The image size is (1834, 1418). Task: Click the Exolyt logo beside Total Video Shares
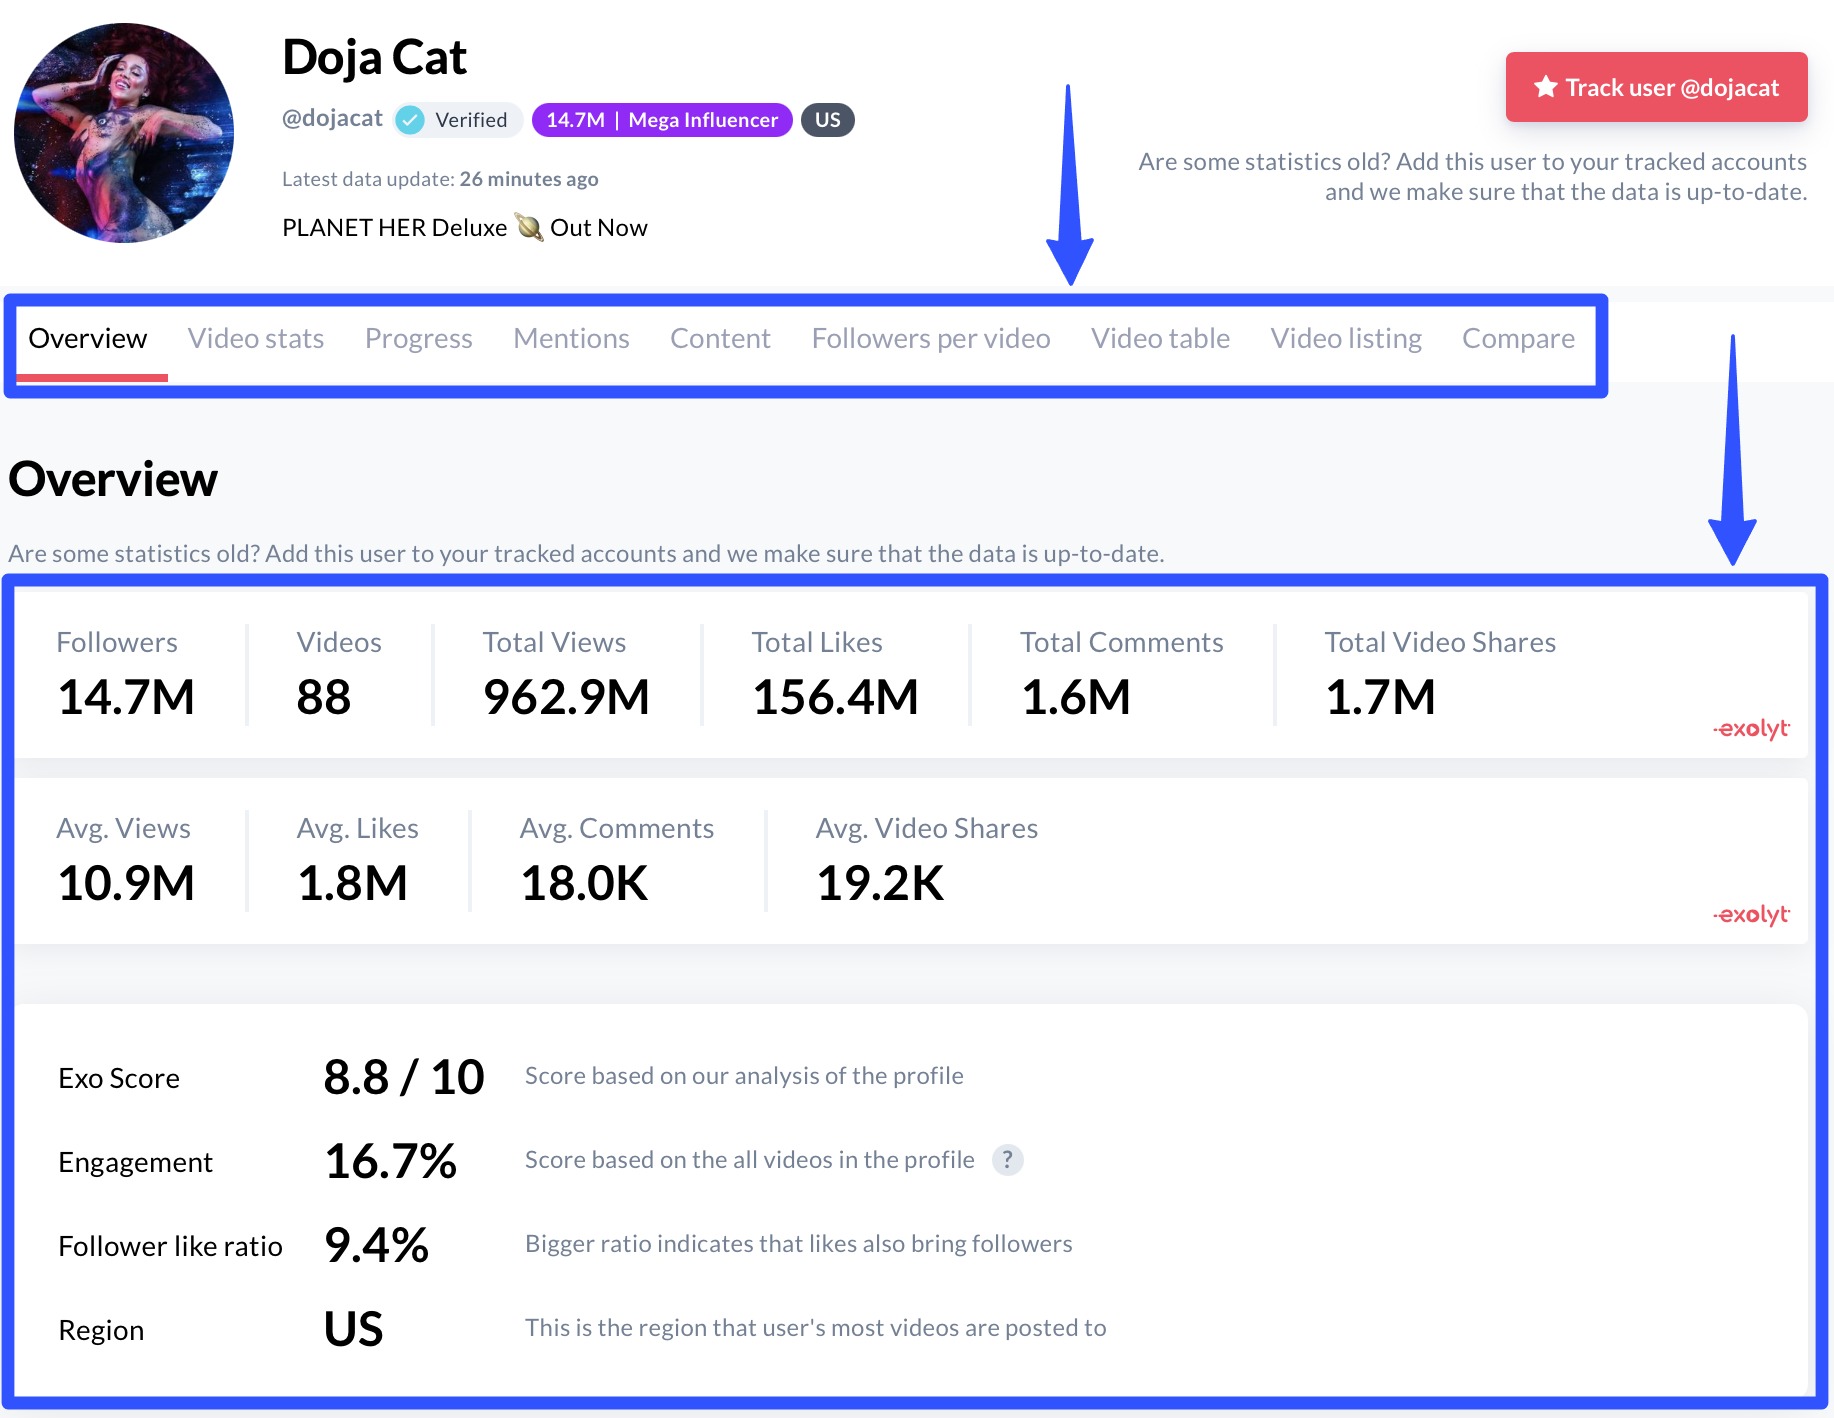1751,729
